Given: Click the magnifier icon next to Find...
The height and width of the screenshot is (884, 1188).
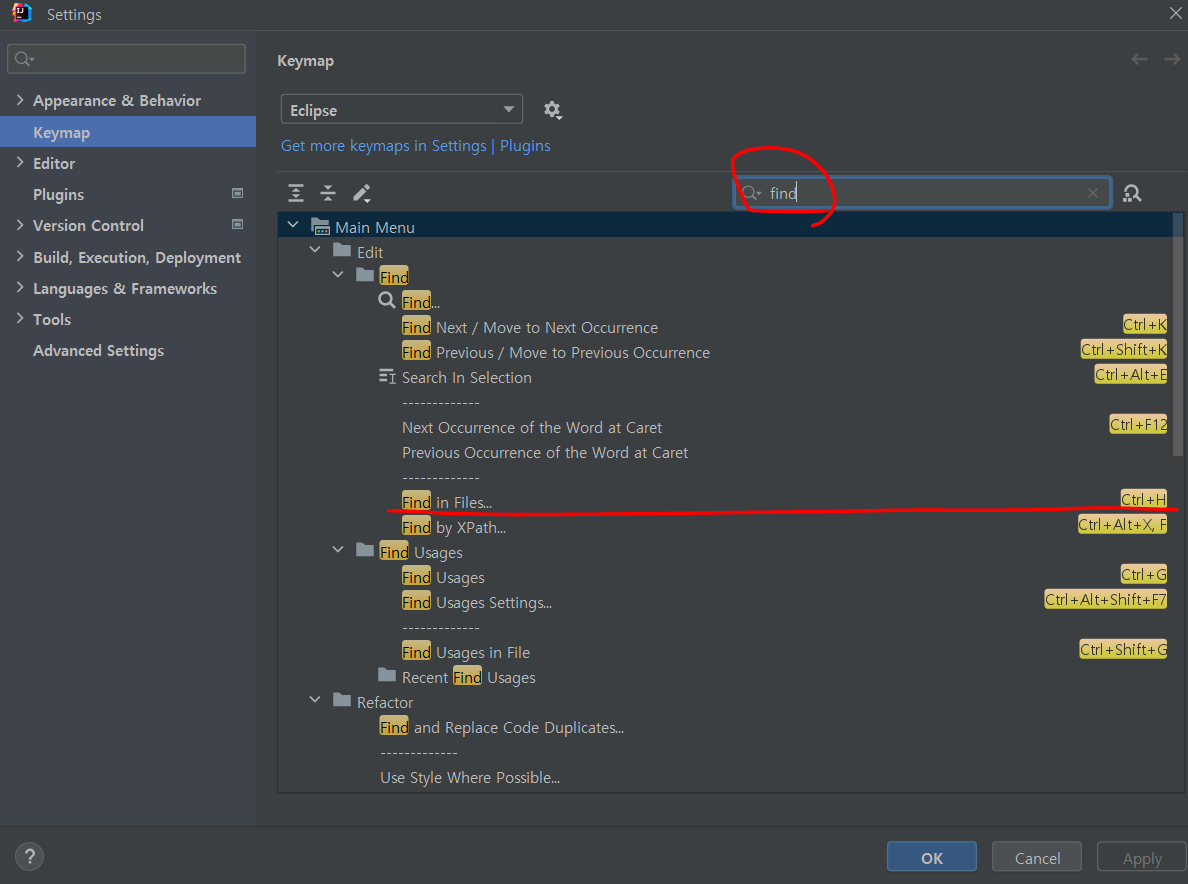Looking at the screenshot, I should point(386,301).
